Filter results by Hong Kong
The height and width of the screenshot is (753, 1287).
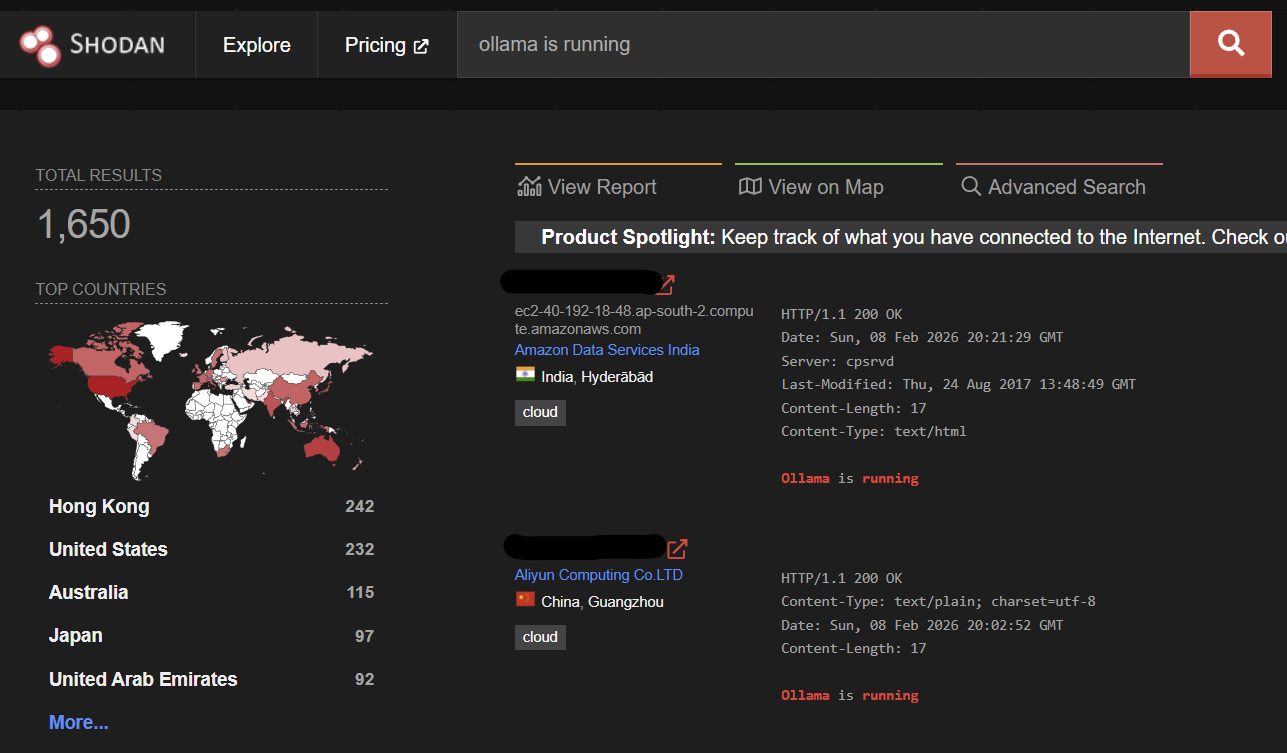(99, 506)
